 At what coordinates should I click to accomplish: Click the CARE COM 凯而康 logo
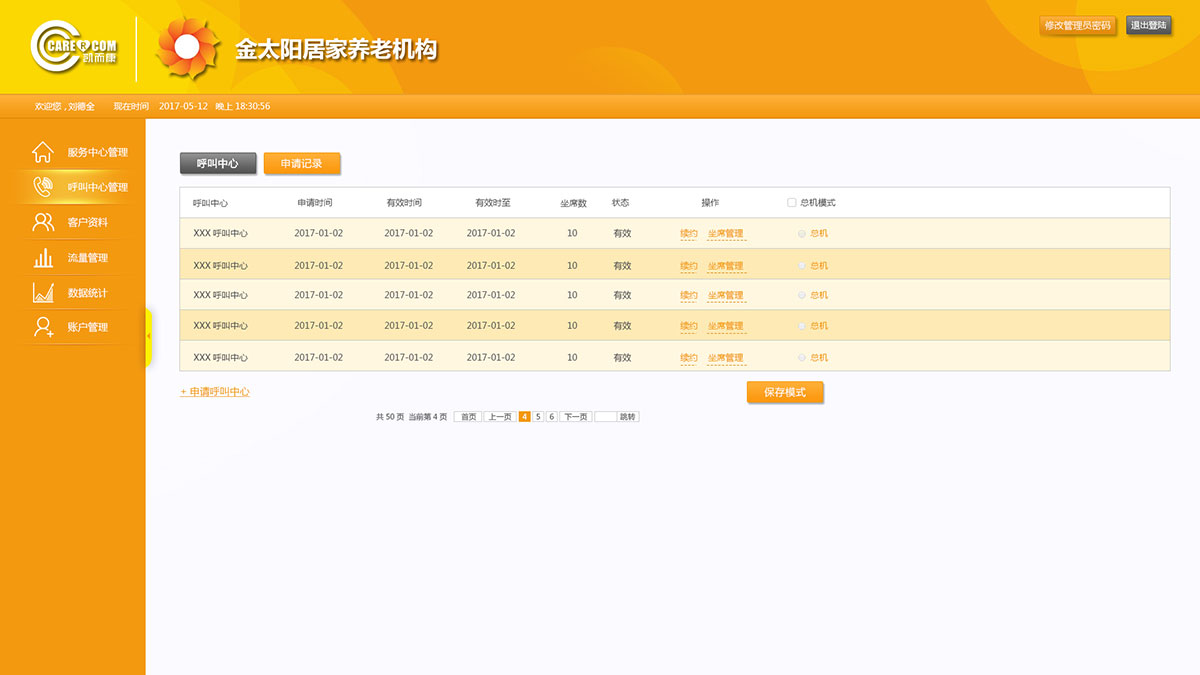click(74, 46)
